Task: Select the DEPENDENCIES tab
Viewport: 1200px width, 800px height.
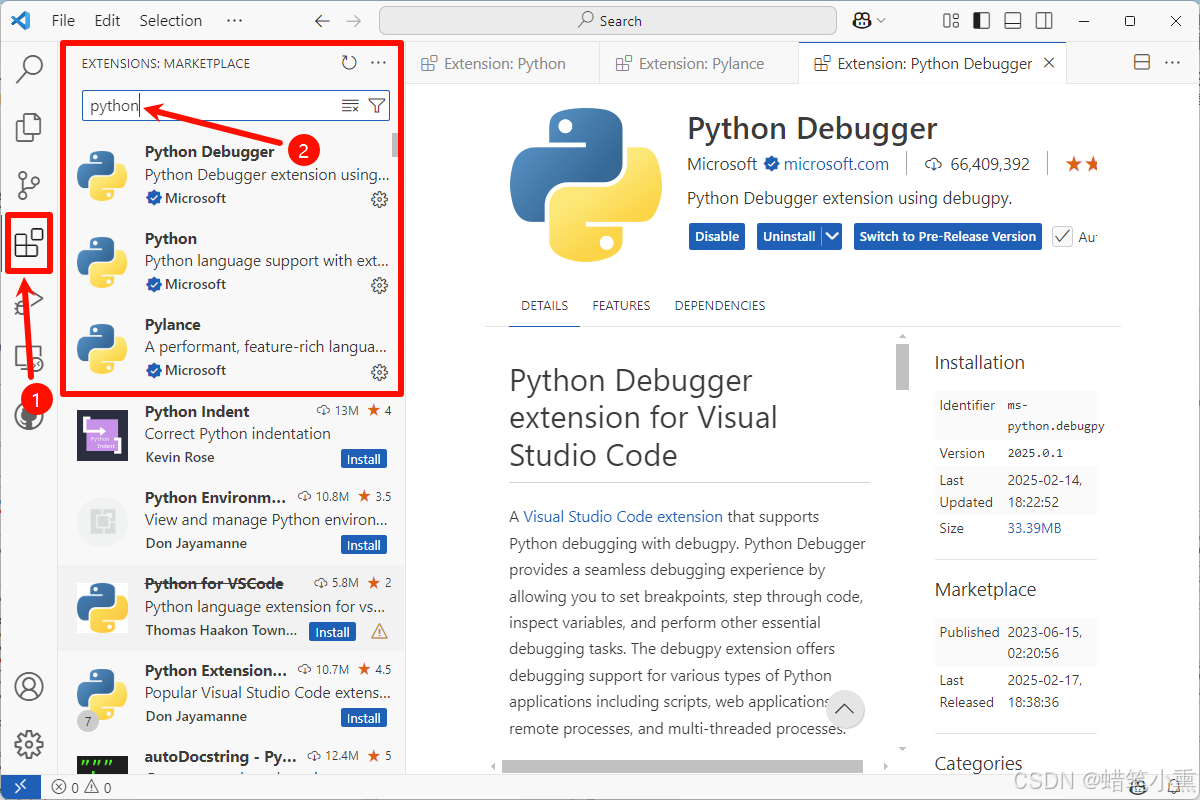Action: (720, 306)
